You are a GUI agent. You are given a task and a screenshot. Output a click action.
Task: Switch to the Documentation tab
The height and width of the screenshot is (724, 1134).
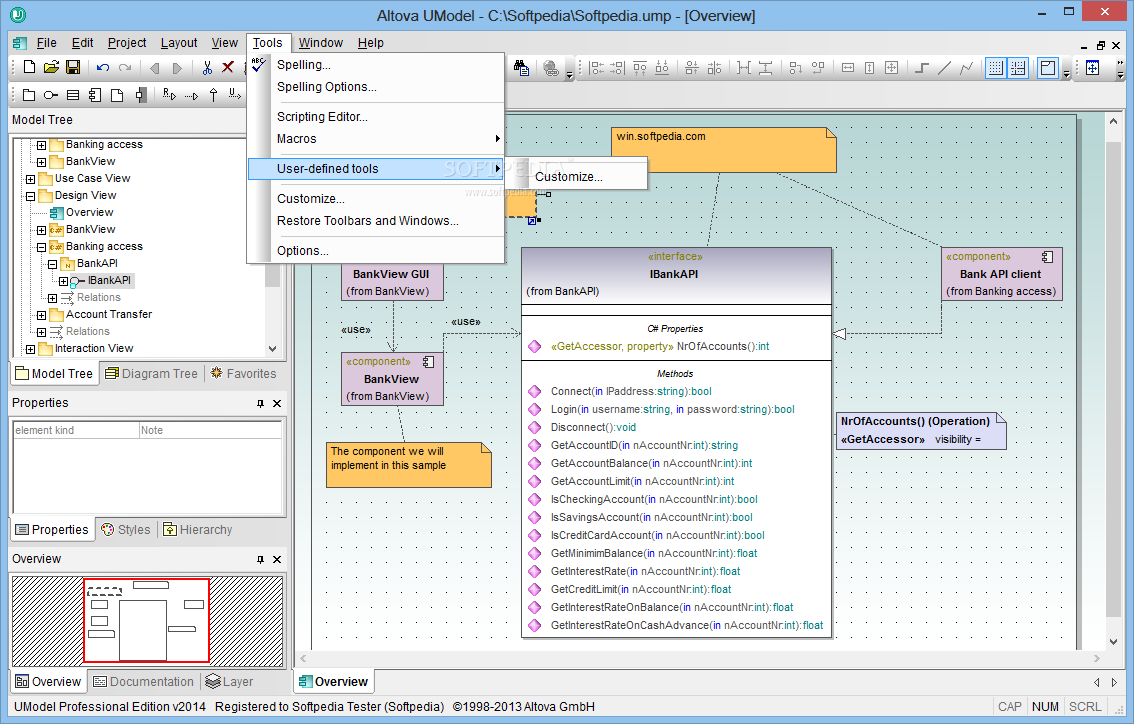[144, 682]
